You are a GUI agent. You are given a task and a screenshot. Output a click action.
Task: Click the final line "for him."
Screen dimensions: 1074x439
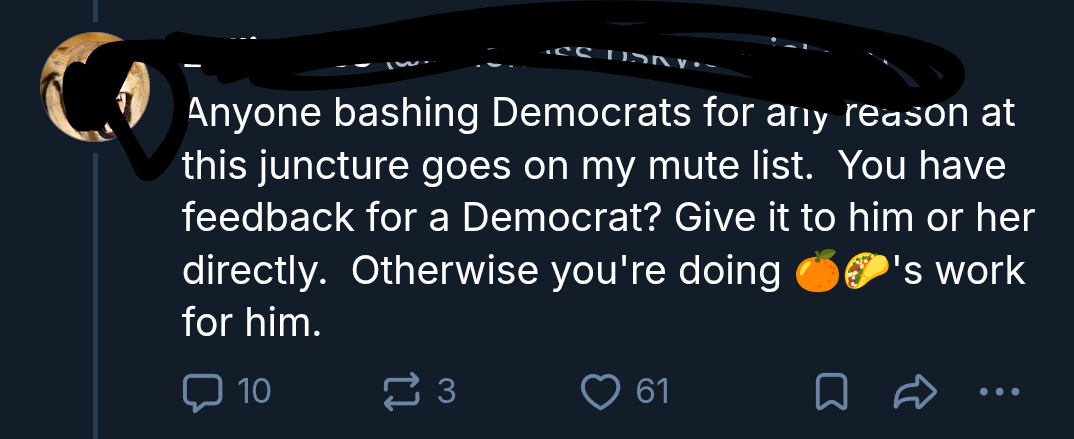click(253, 323)
